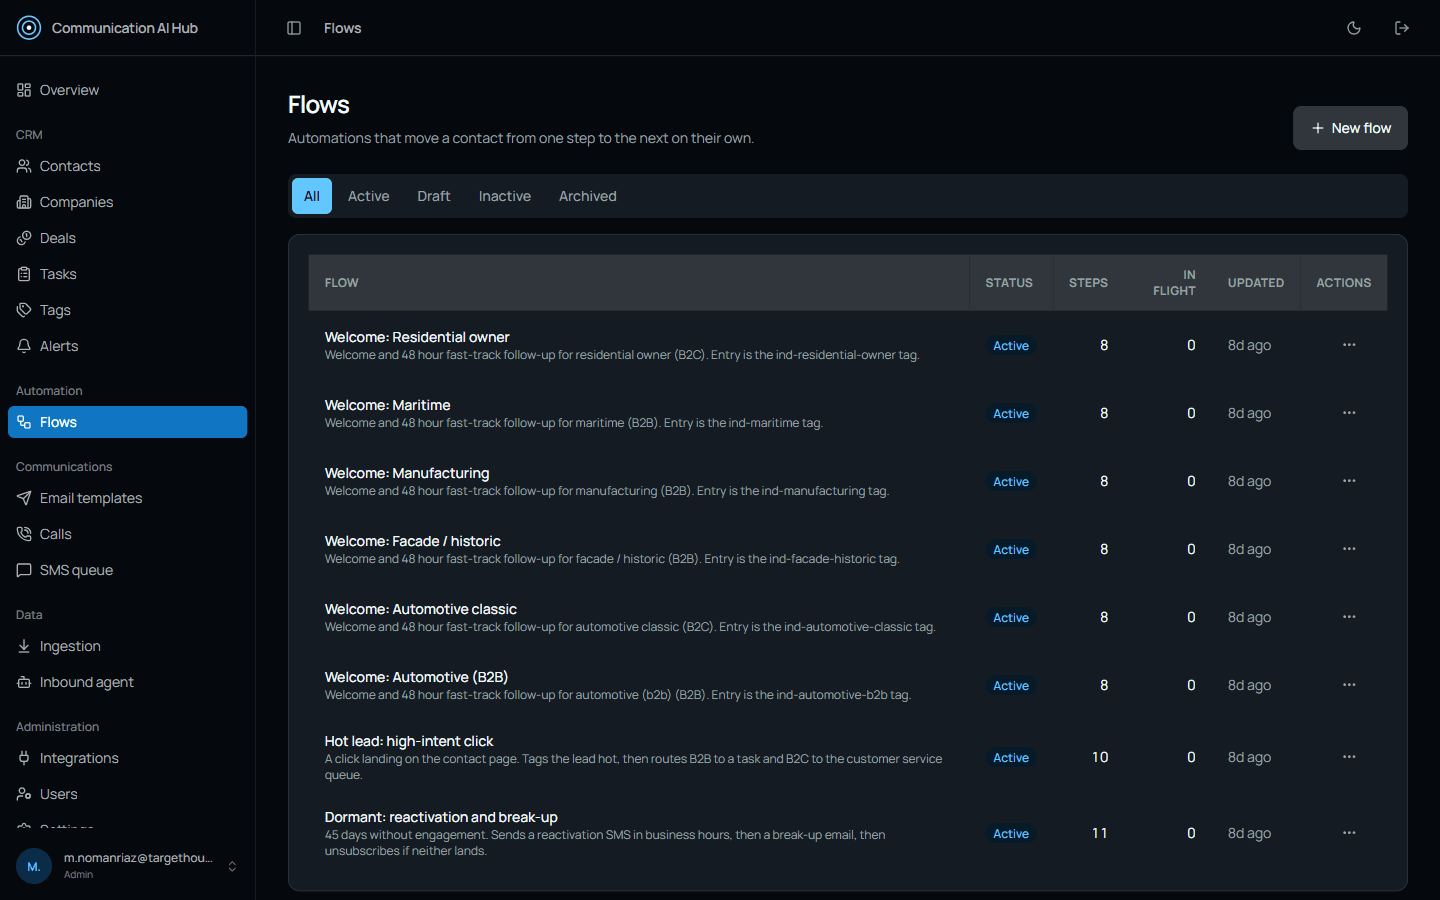The height and width of the screenshot is (900, 1440).
Task: Open Overview from the sidebar
Action: pyautogui.click(x=128, y=90)
